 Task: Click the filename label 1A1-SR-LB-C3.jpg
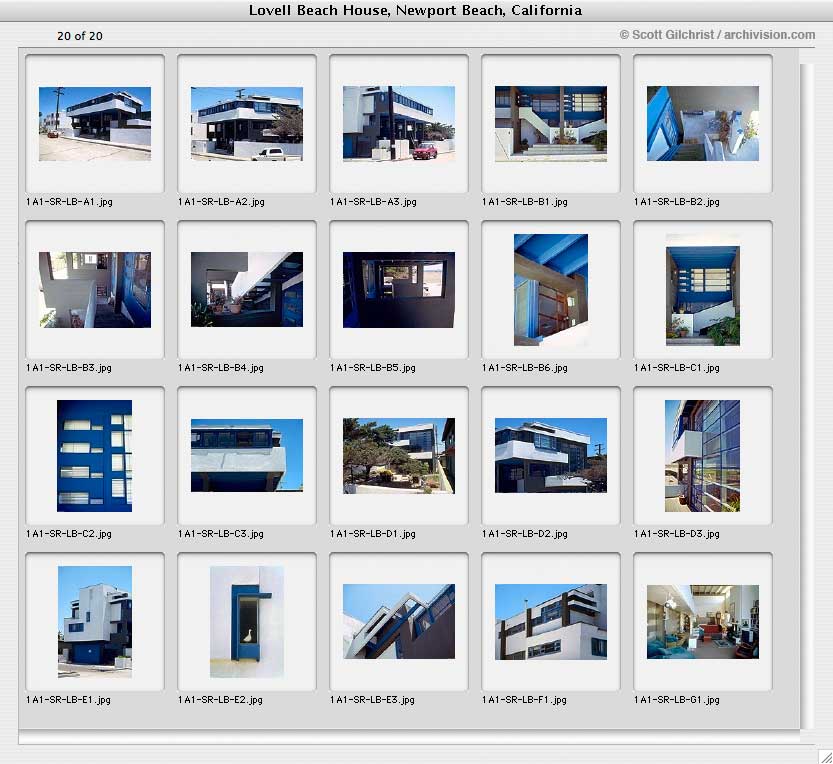(x=220, y=534)
